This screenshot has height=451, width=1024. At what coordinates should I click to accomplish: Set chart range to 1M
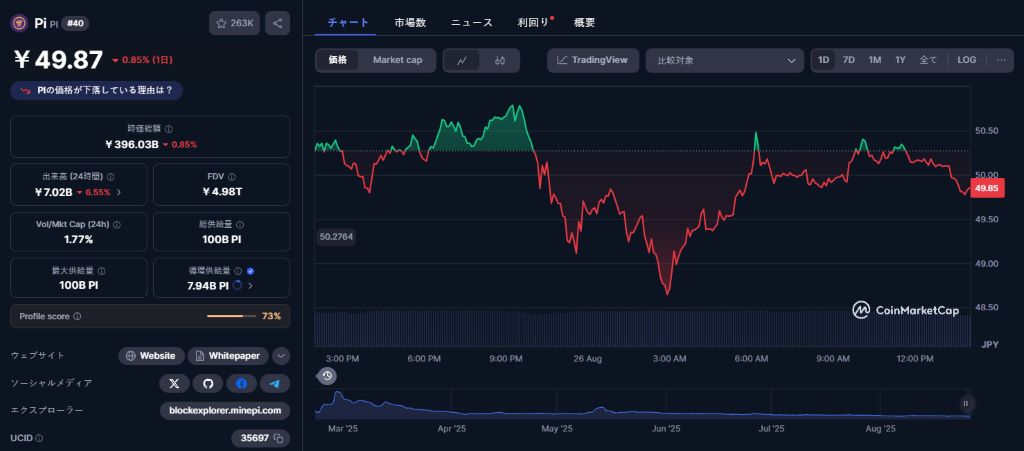(874, 60)
